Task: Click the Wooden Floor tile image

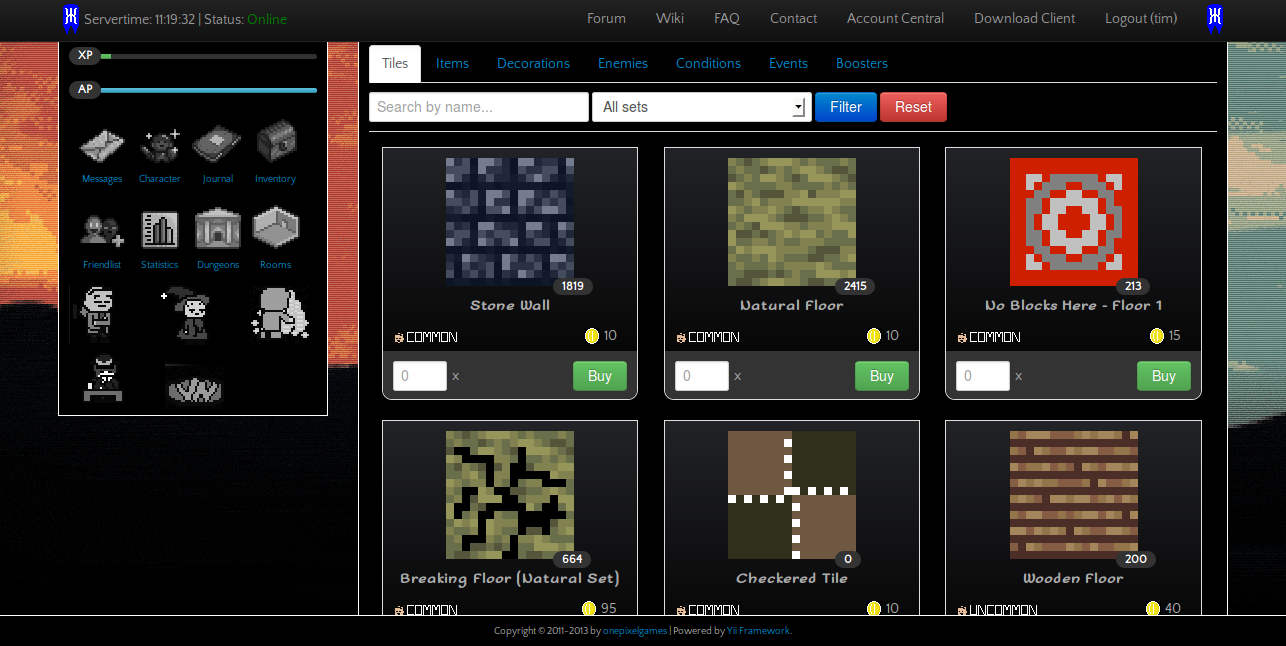Action: click(x=1074, y=495)
